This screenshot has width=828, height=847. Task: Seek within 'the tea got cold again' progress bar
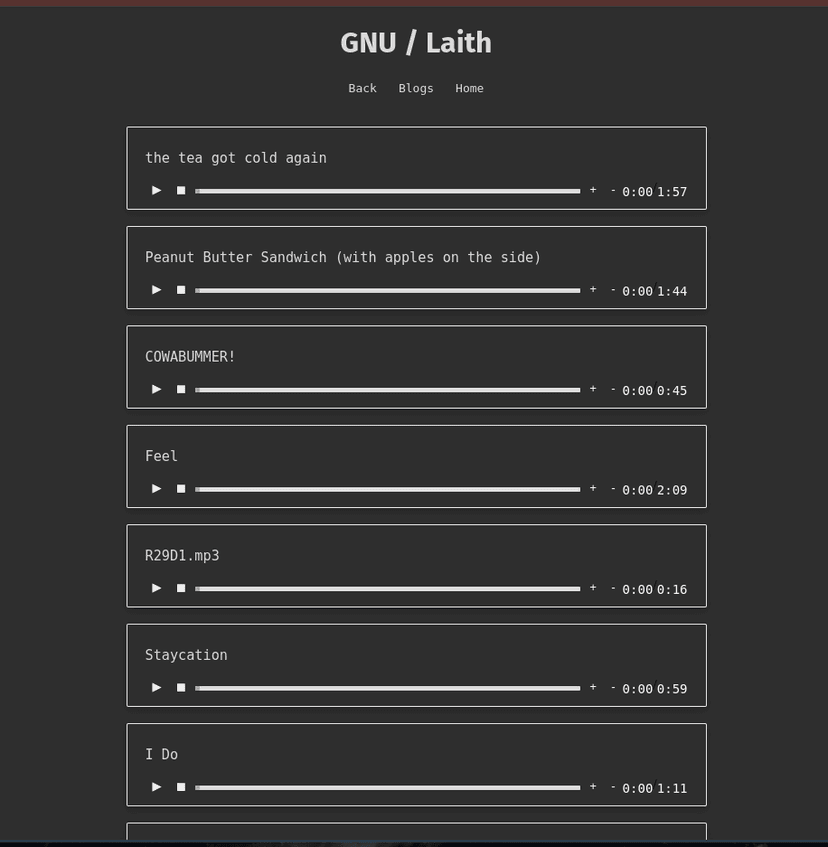(388, 191)
